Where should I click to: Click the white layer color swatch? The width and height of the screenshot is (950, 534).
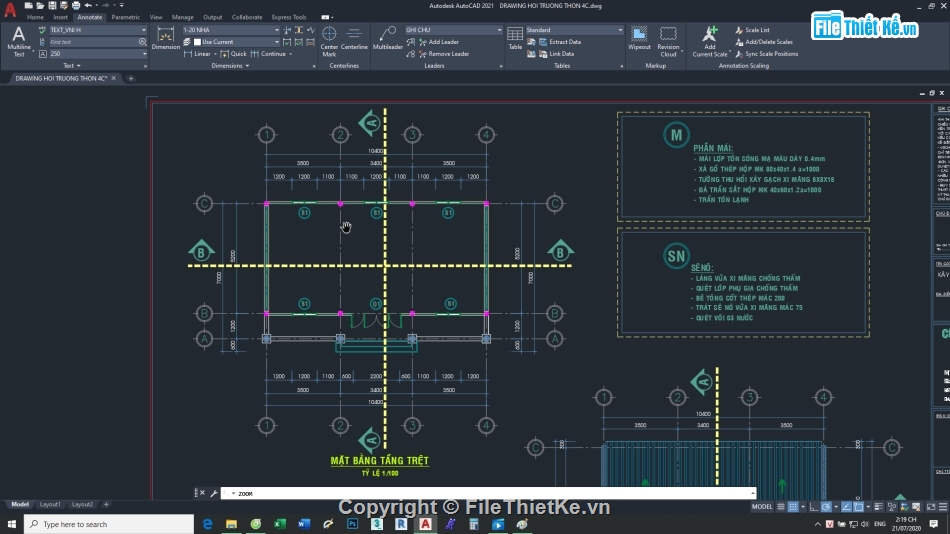click(x=198, y=42)
